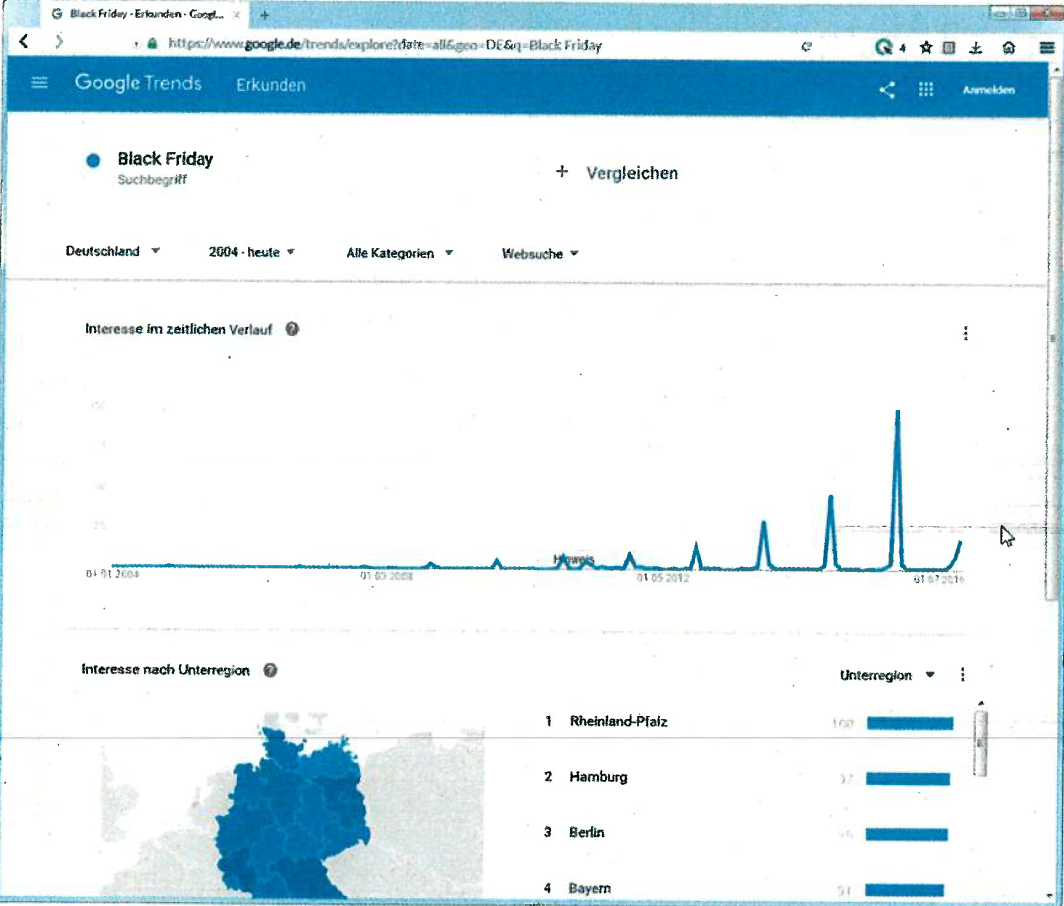Viewport: 1064px width, 906px height.
Task: Go forward with the browser forward arrow
Action: 59,41
